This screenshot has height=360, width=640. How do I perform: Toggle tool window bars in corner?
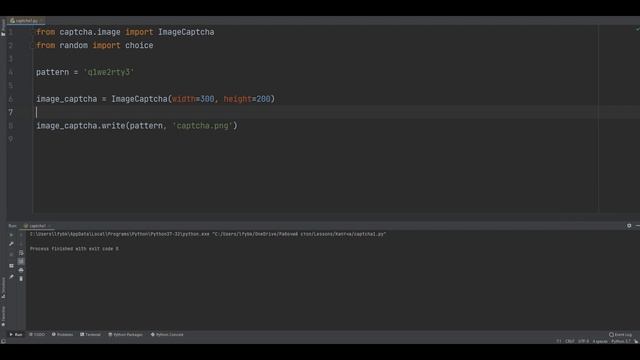tap(3, 341)
